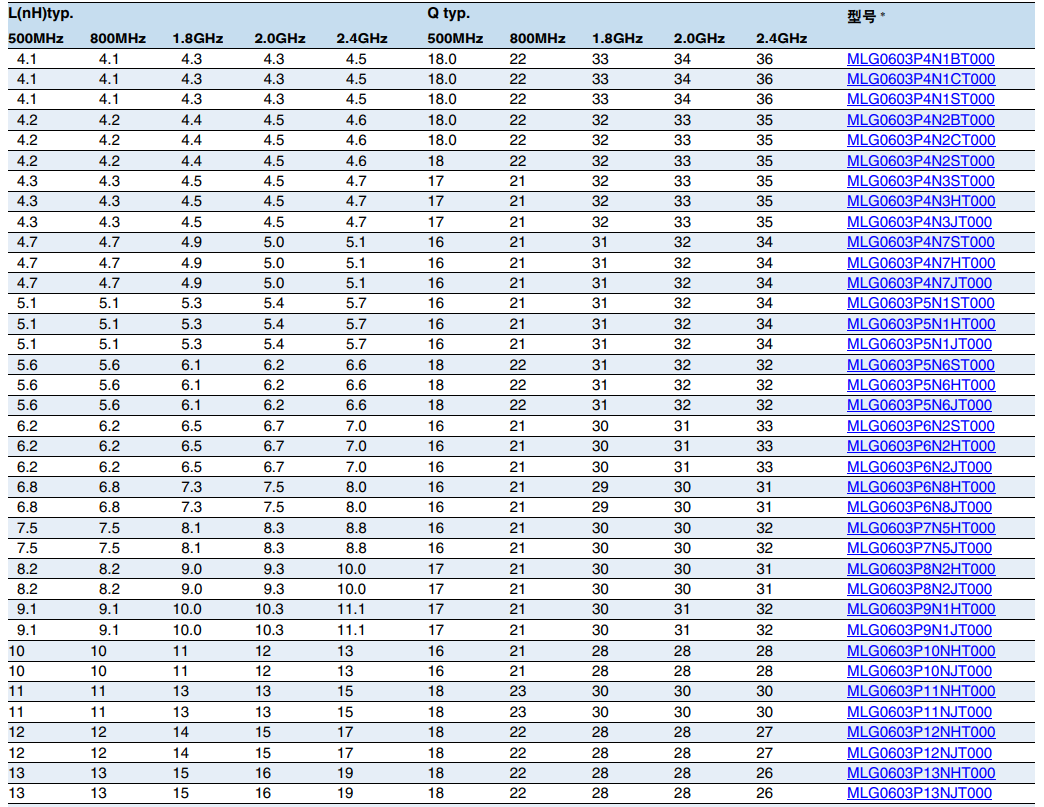Click the MLG0603P4N1CT000 part number link
Screen dimensions: 1044x807
(x=920, y=79)
